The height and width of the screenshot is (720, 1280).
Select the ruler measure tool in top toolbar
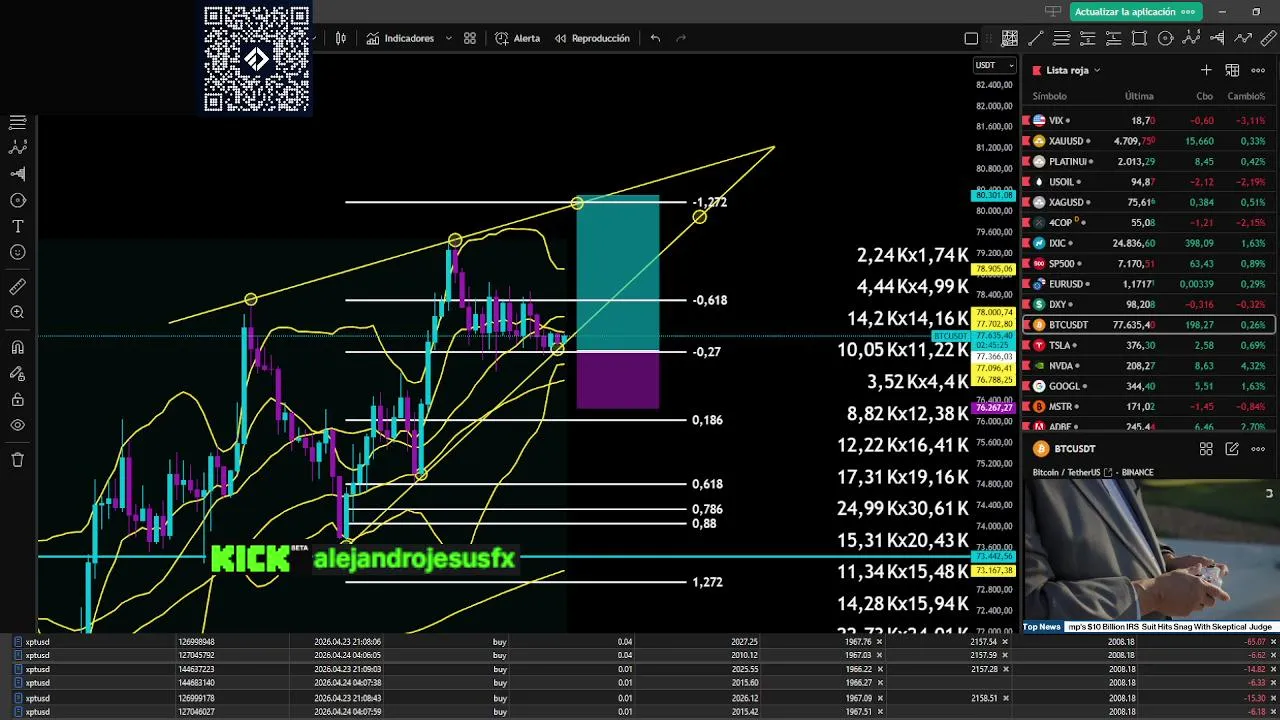(x=1268, y=38)
